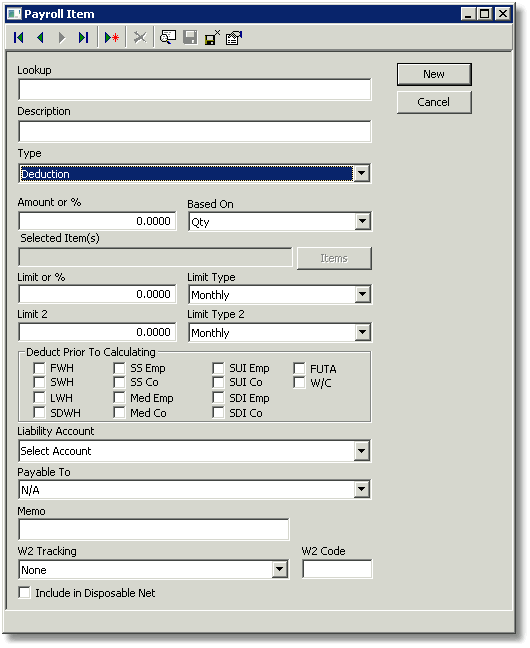Click into the Description text field

pyautogui.click(x=195, y=131)
